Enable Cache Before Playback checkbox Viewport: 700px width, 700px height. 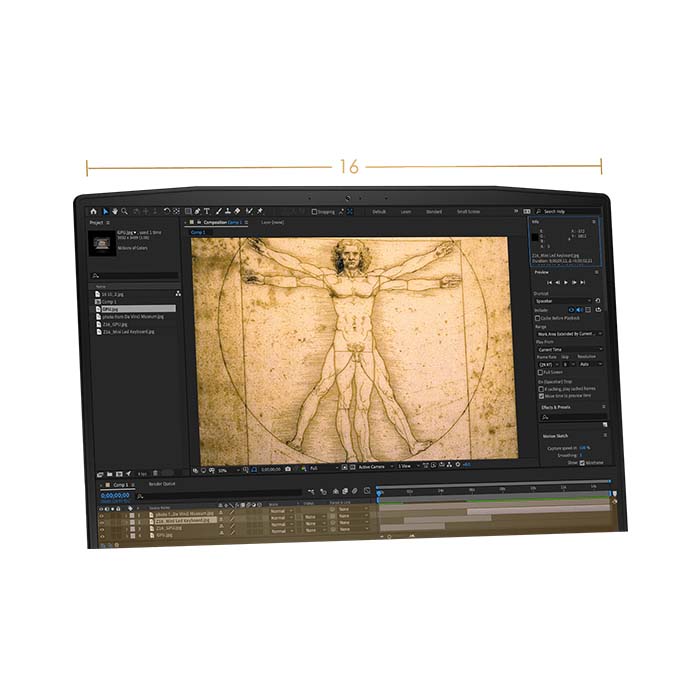540,318
